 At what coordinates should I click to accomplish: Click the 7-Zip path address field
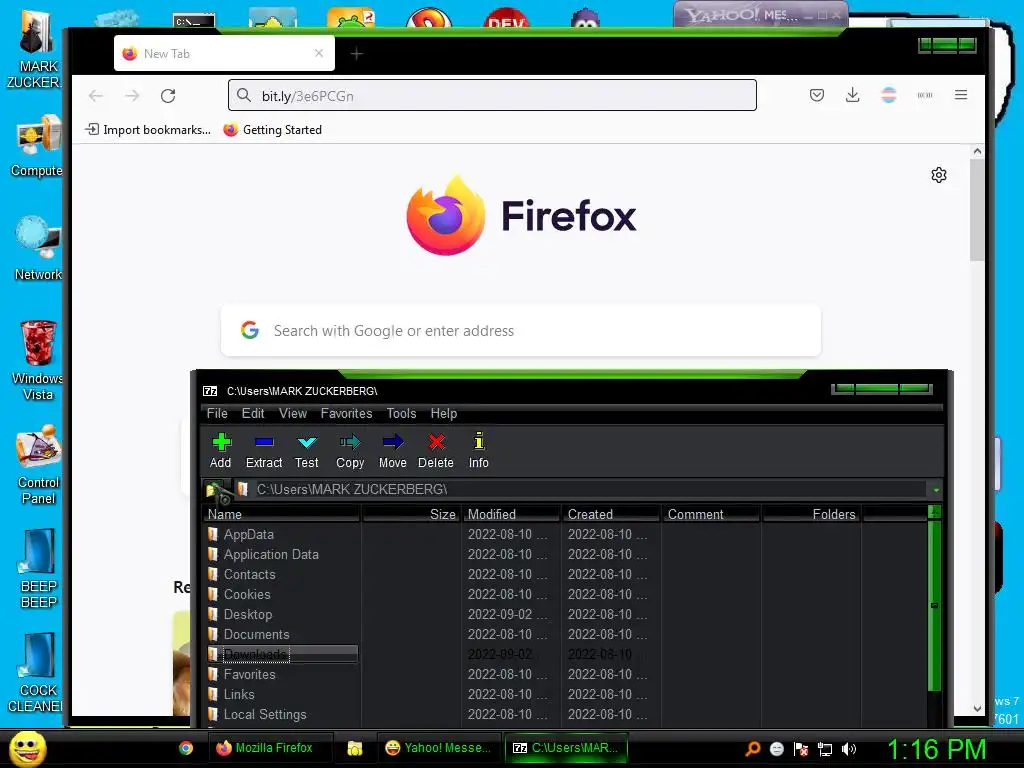tap(581, 489)
